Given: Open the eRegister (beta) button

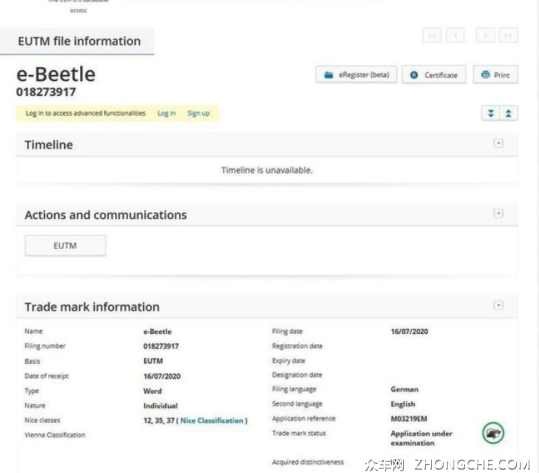Looking at the screenshot, I should pyautogui.click(x=356, y=75).
